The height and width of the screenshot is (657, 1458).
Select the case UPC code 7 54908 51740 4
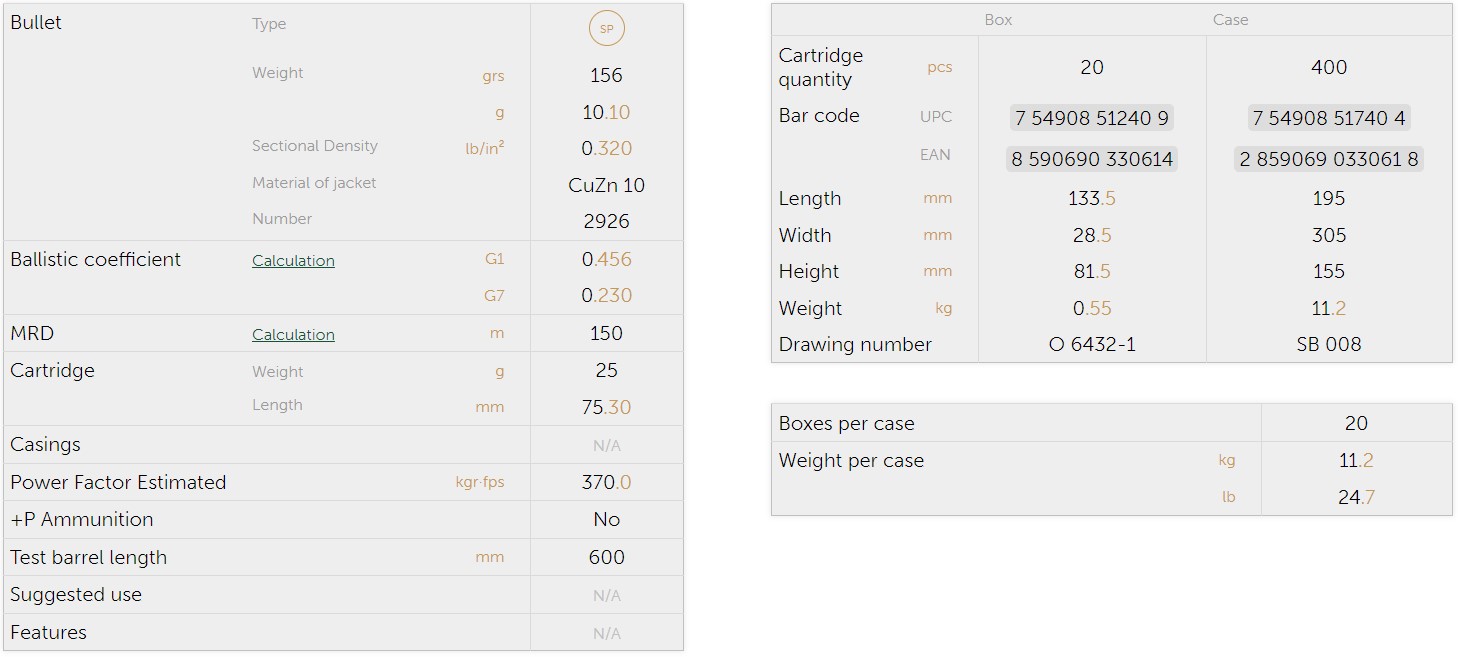(1328, 118)
